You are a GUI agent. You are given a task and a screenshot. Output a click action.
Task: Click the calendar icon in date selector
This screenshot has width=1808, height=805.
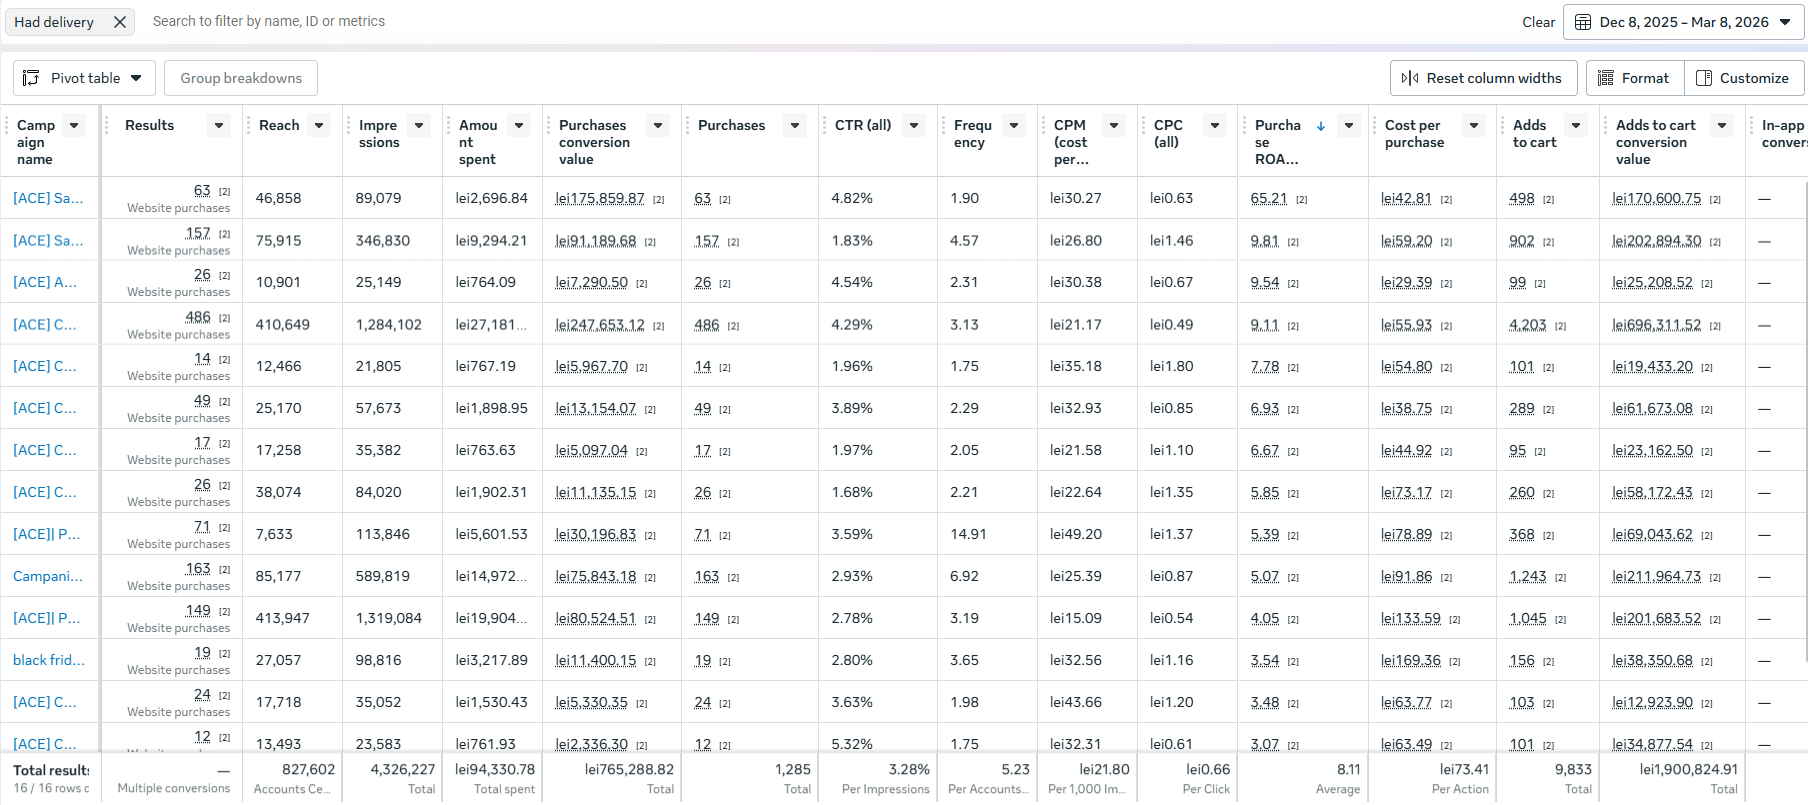coord(1583,22)
